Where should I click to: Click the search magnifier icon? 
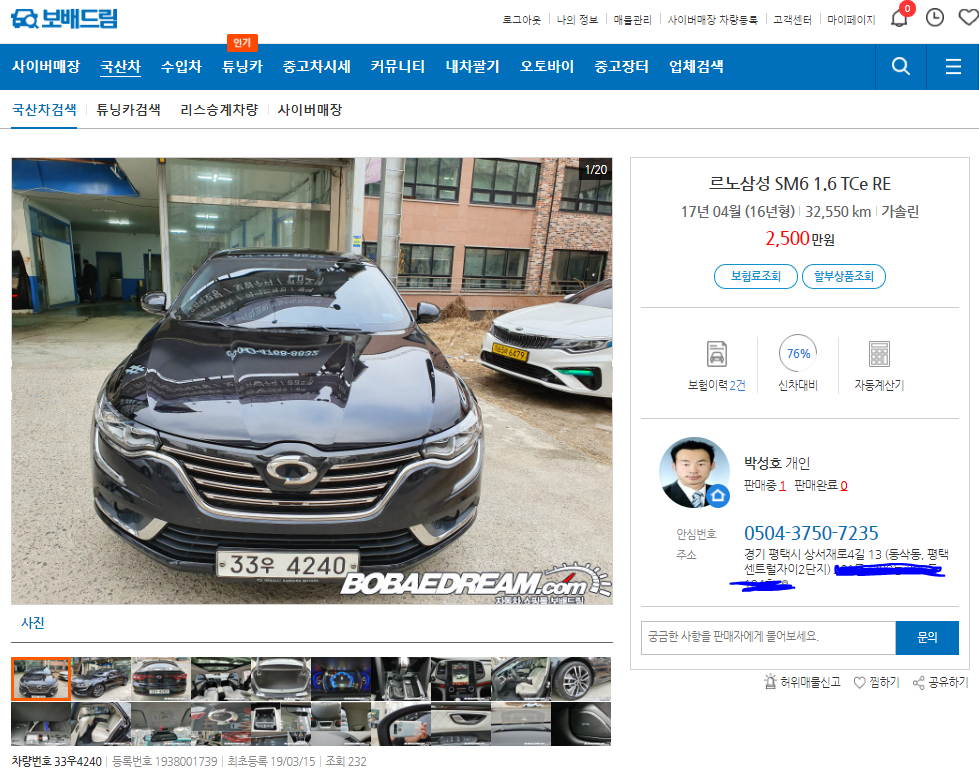pyautogui.click(x=900, y=66)
